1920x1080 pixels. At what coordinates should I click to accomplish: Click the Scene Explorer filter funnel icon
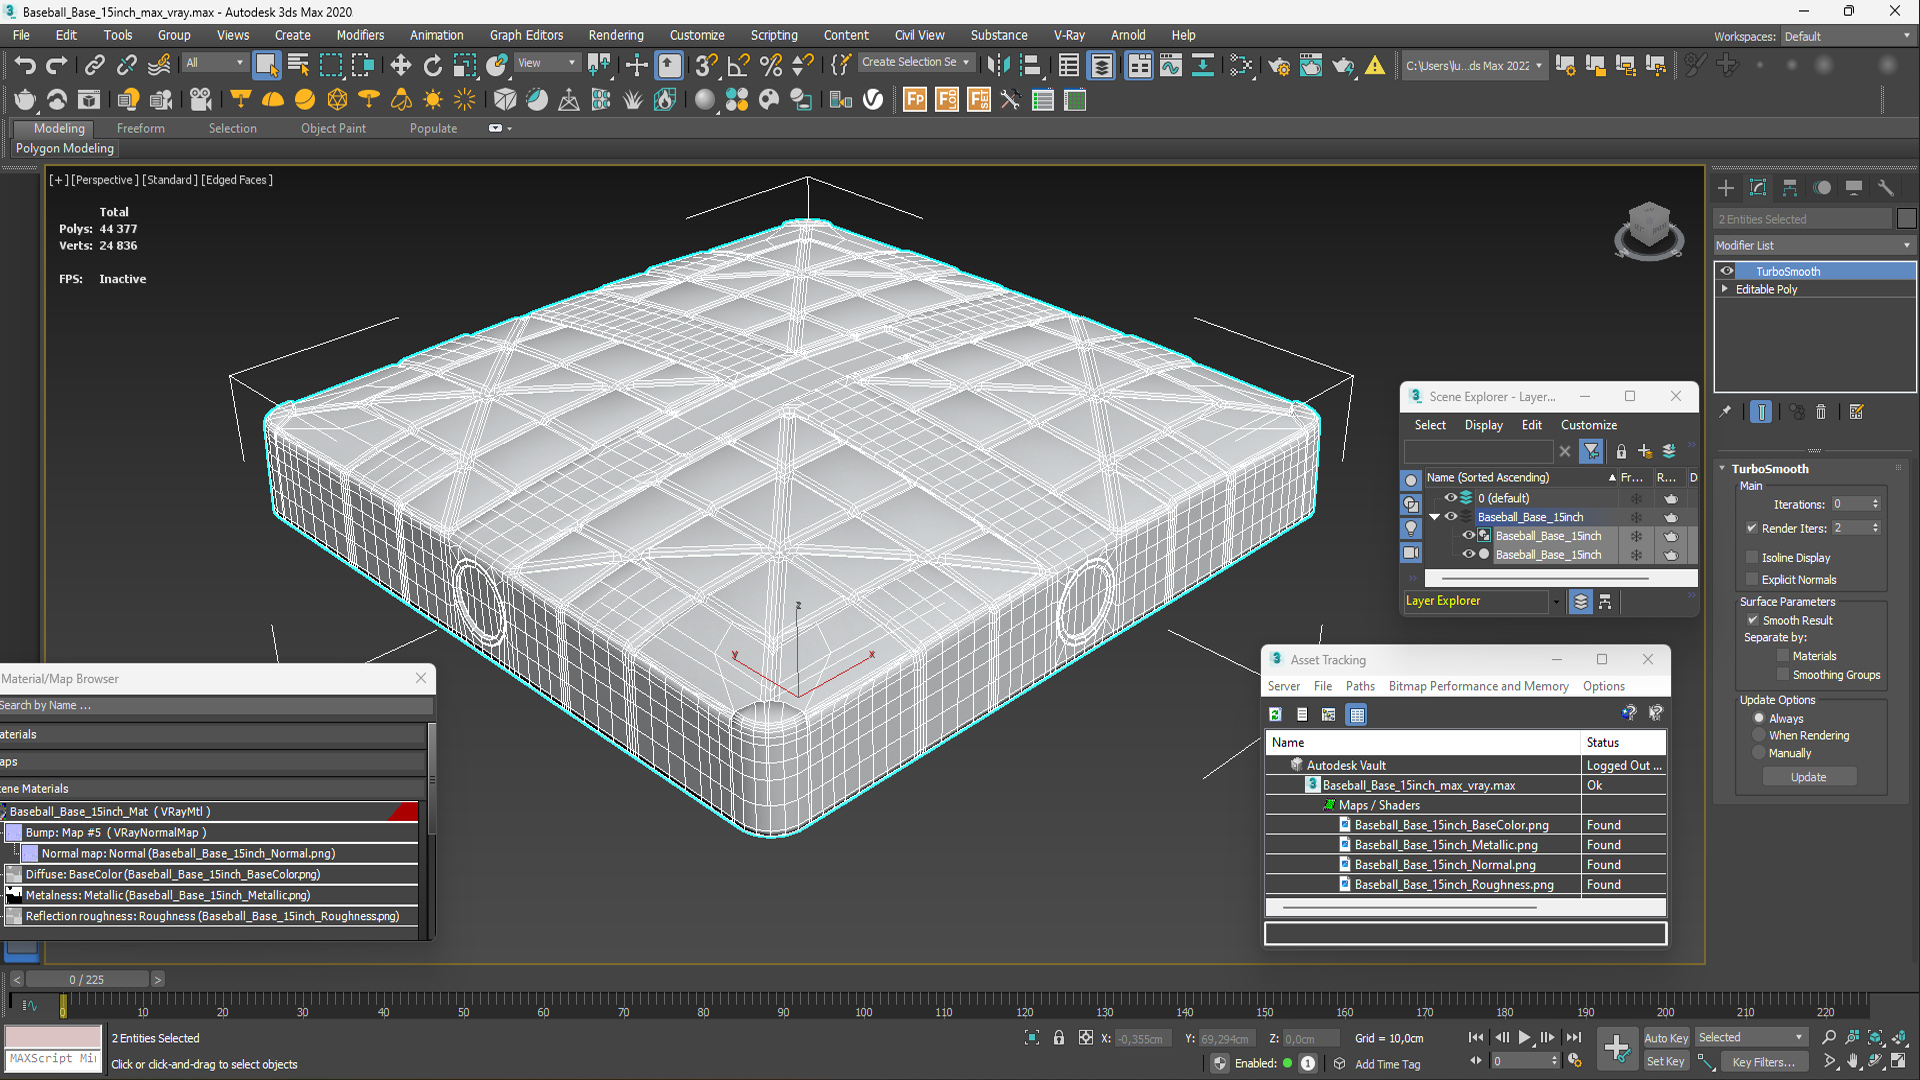pos(1591,452)
